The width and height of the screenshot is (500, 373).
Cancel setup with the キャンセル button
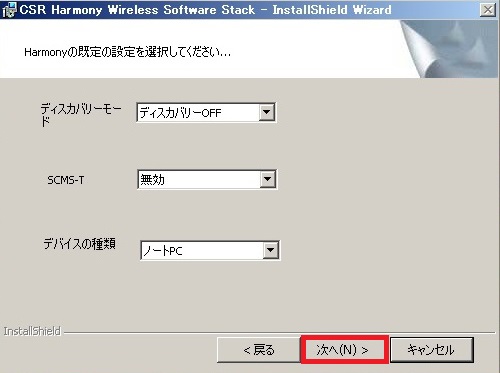pos(432,349)
